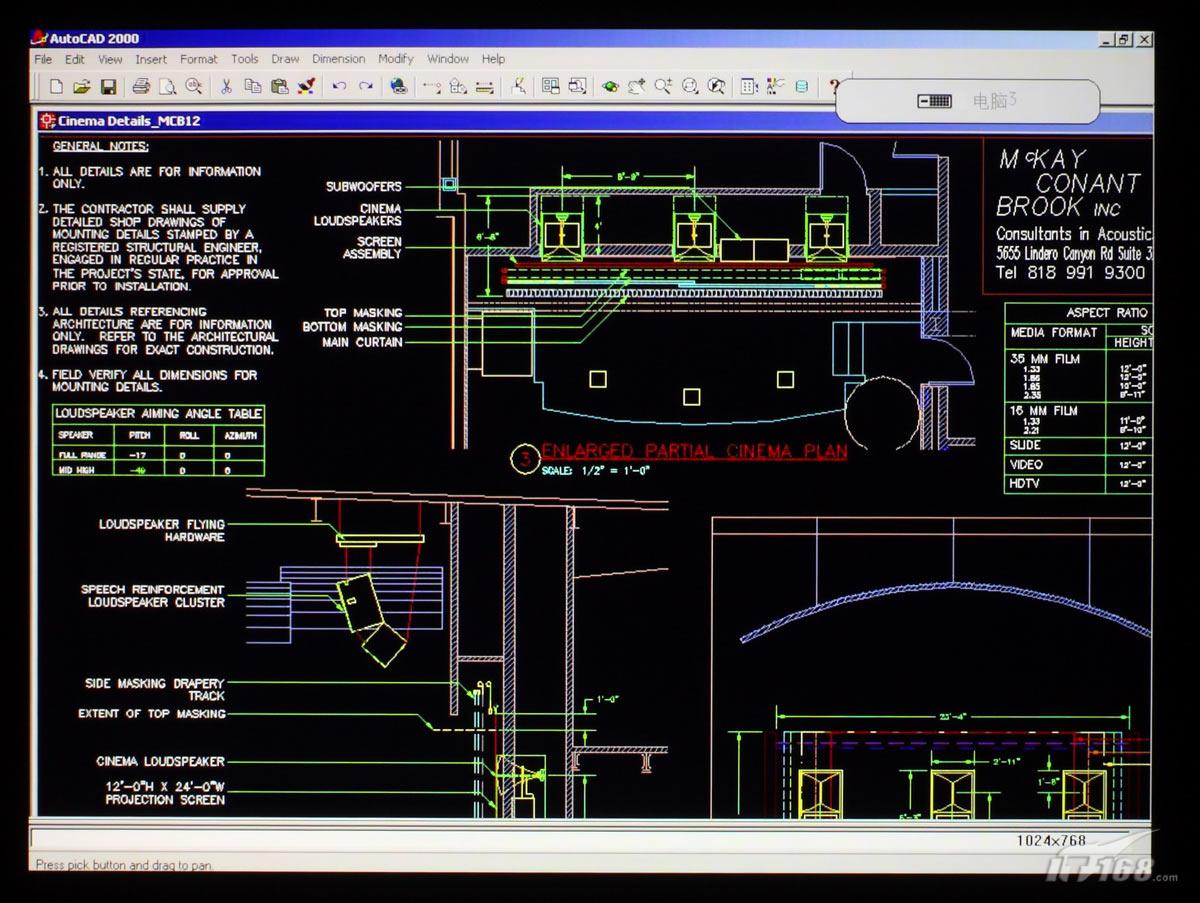Open the Draw menu
The image size is (1200, 903).
coord(285,60)
